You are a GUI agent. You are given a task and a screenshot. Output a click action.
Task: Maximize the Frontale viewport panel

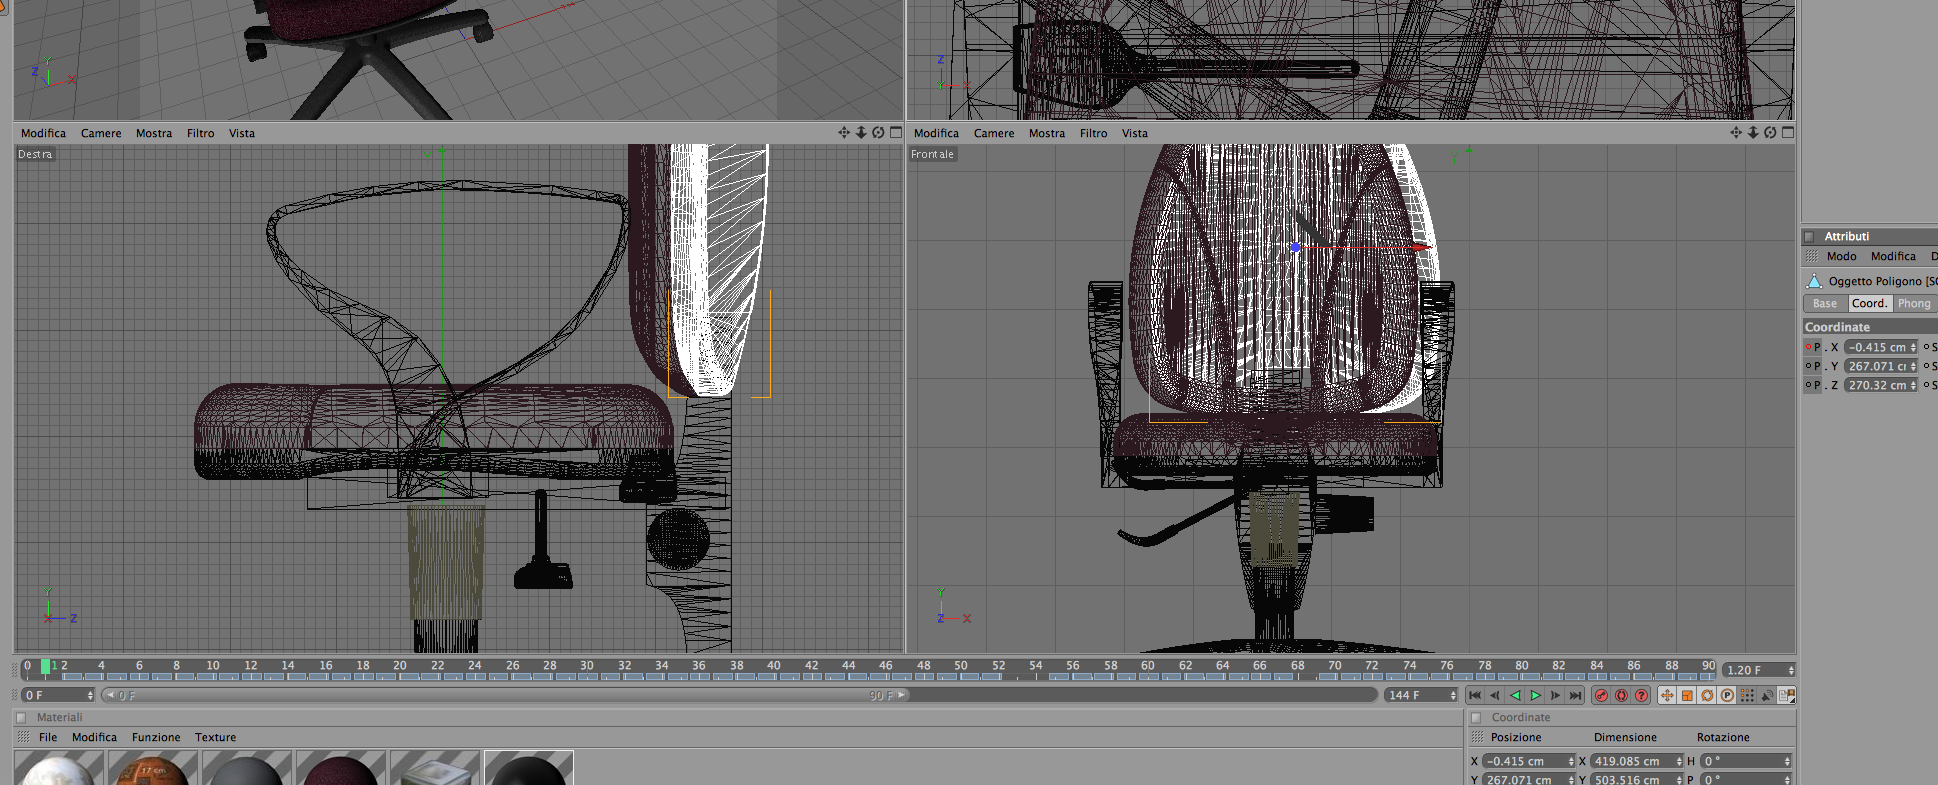click(x=1788, y=132)
